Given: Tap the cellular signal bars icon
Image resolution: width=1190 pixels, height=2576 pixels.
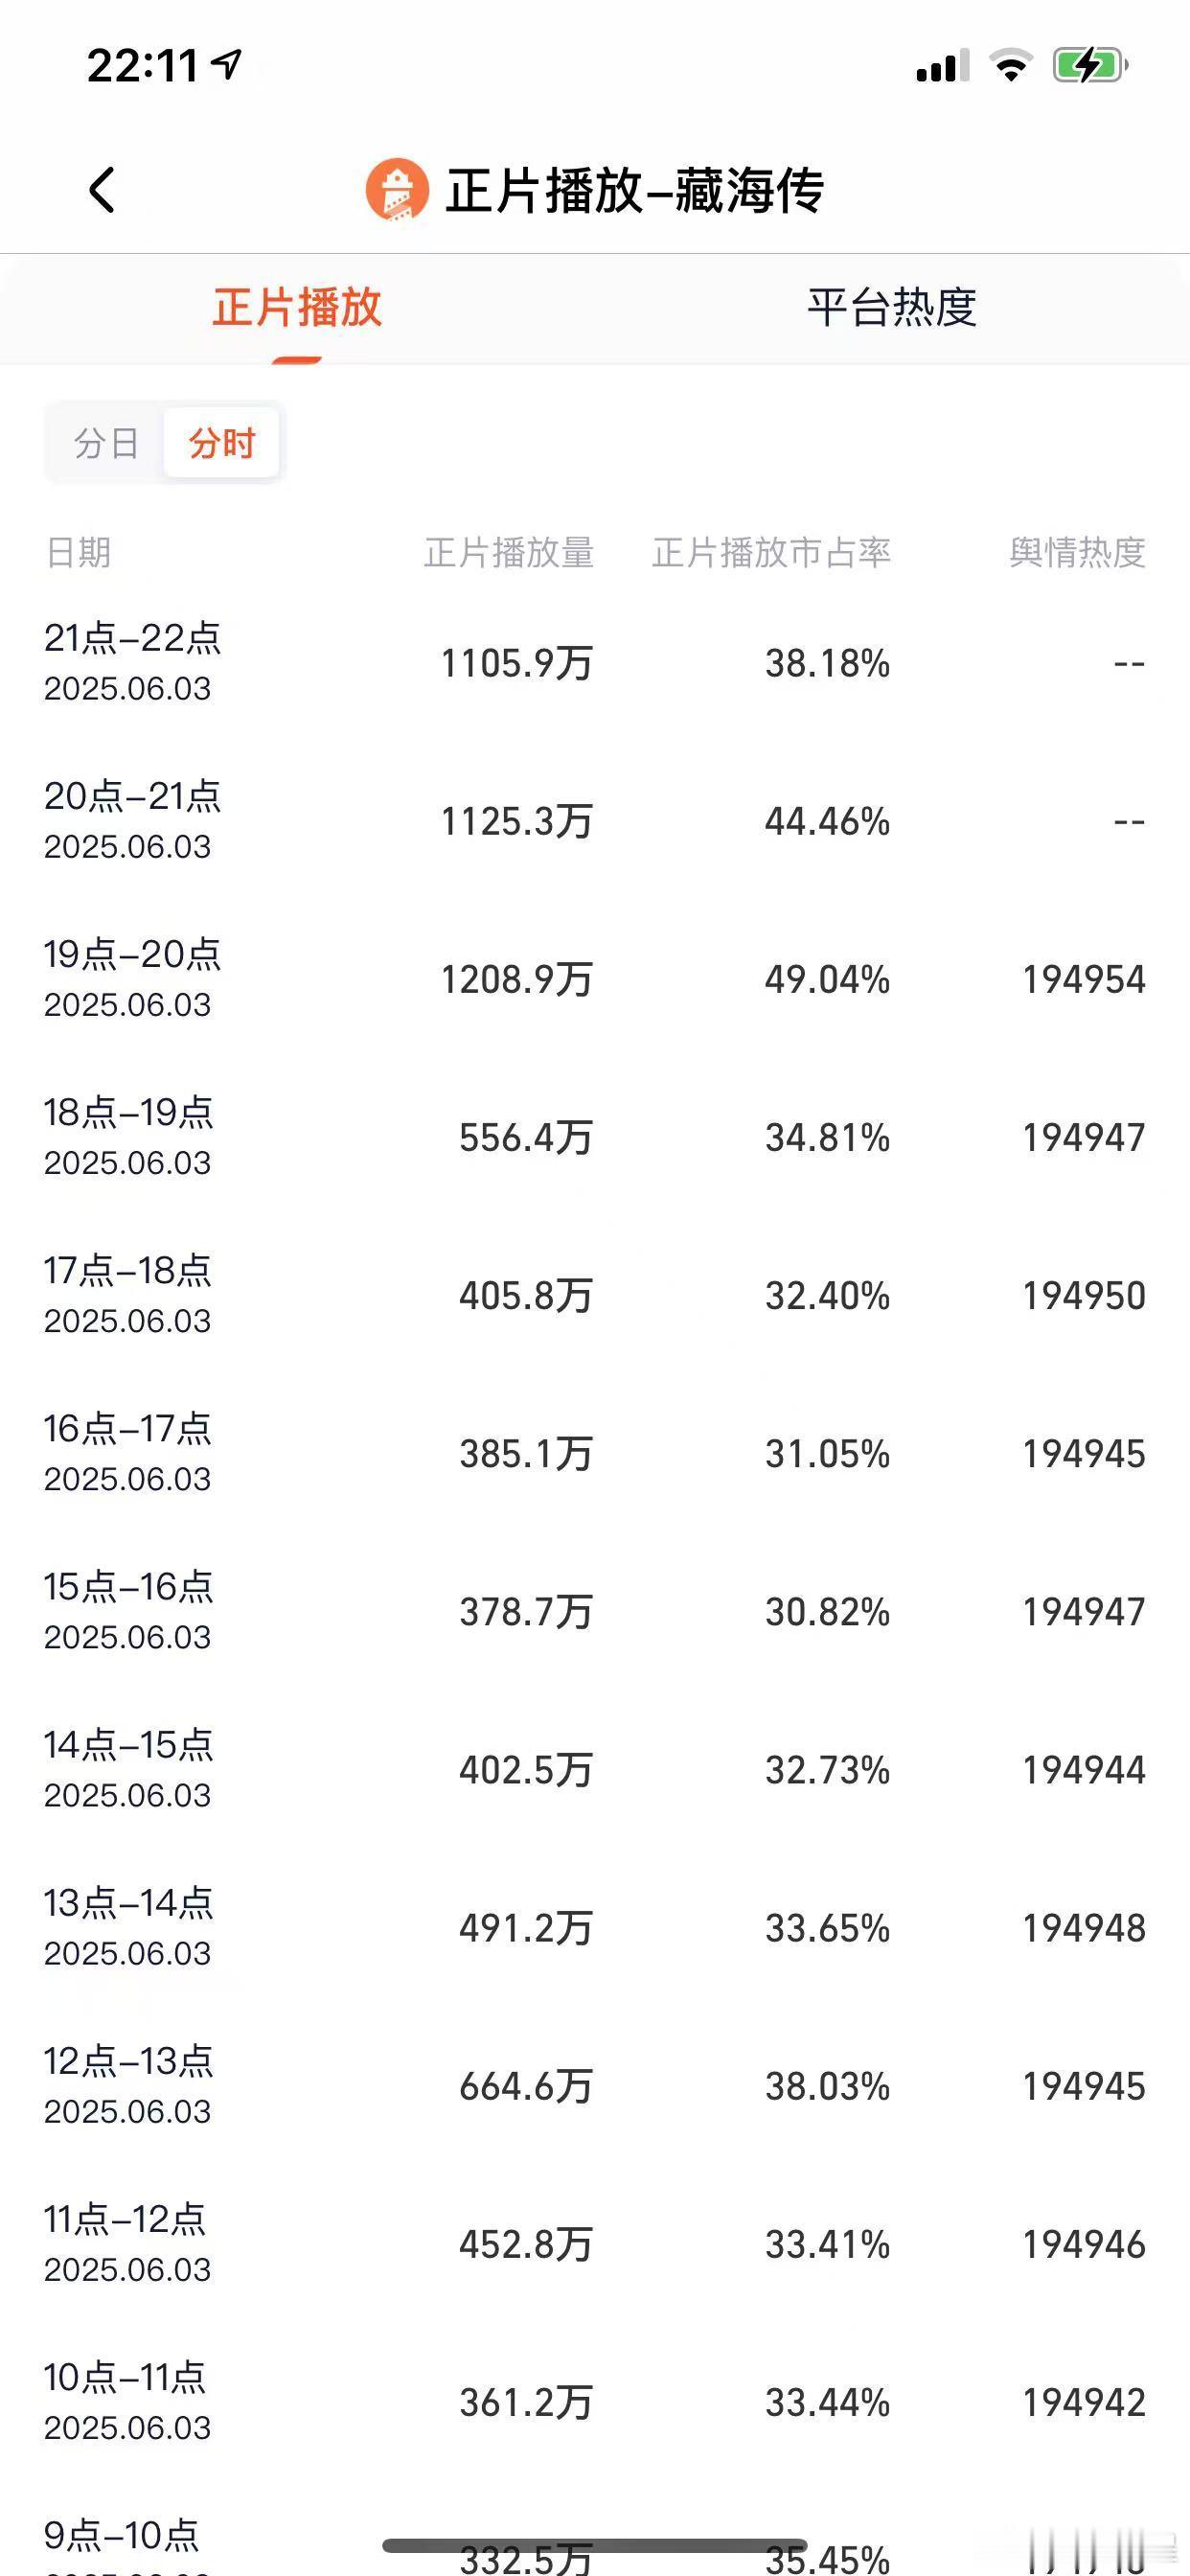Looking at the screenshot, I should coord(942,66).
